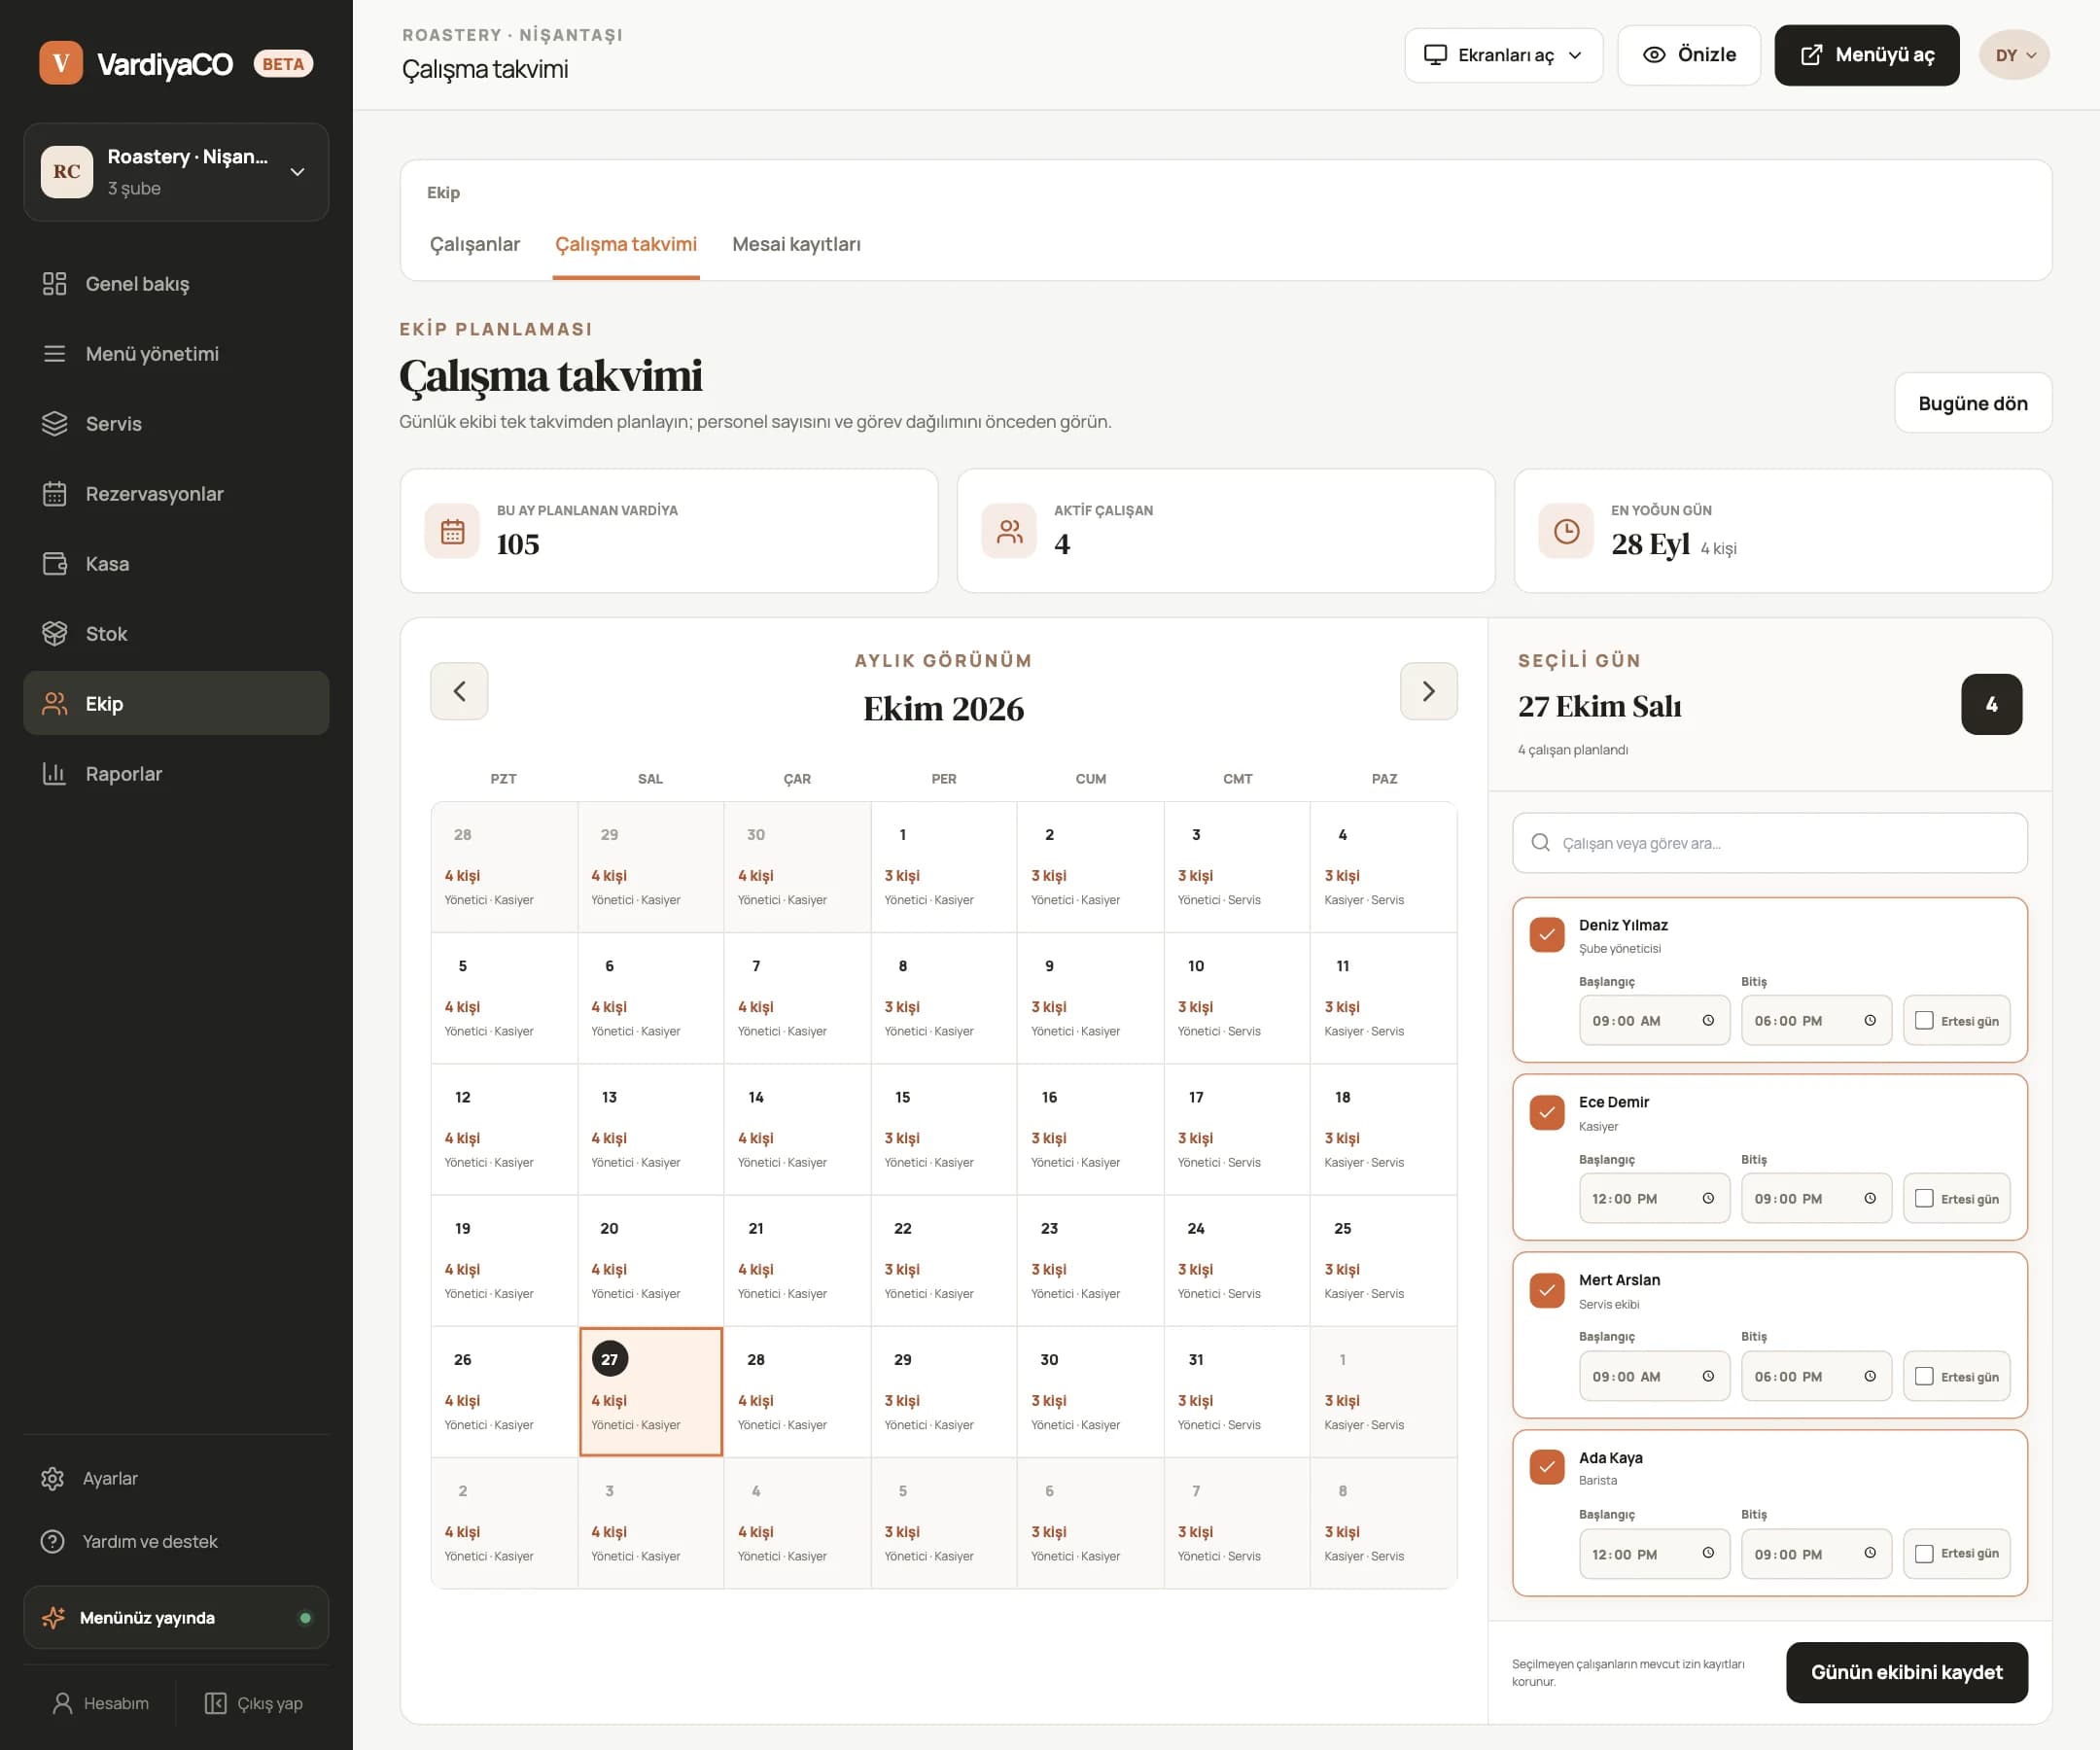
Task: Select Ekip in the sidebar
Action: click(176, 704)
